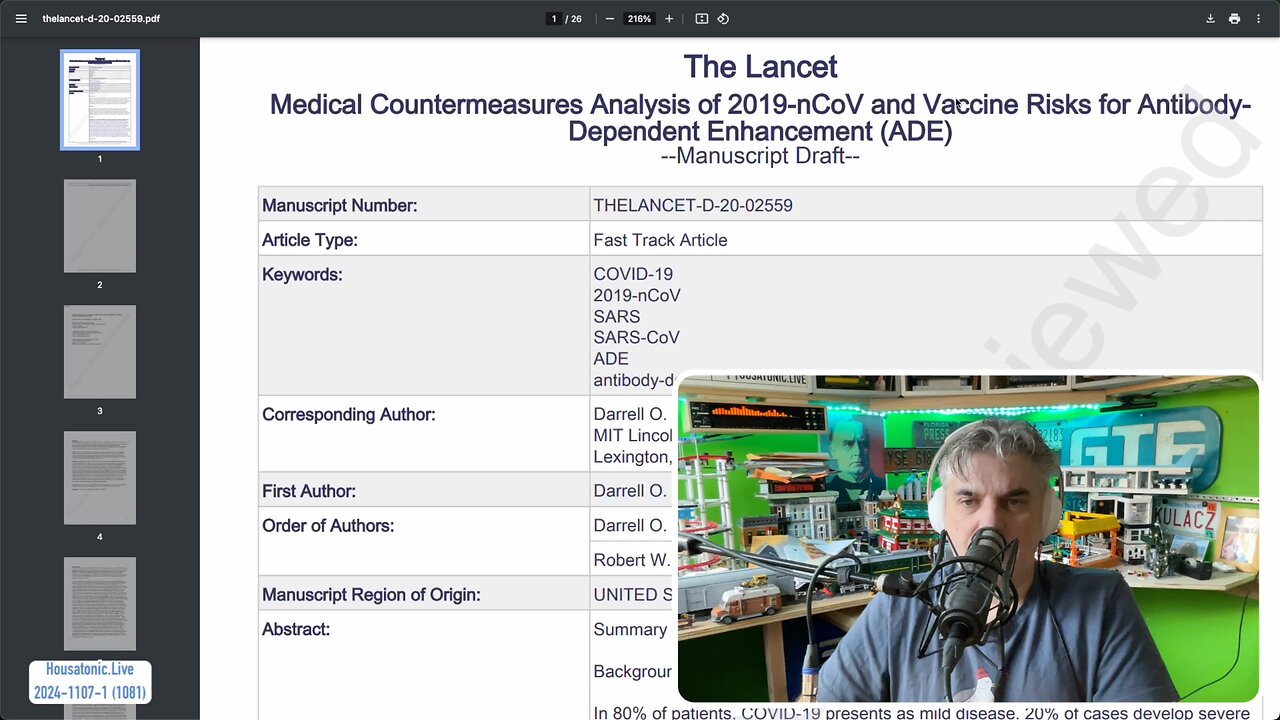1280x720 pixels.
Task: Click the SARS-CoV keyword
Action: [636, 337]
